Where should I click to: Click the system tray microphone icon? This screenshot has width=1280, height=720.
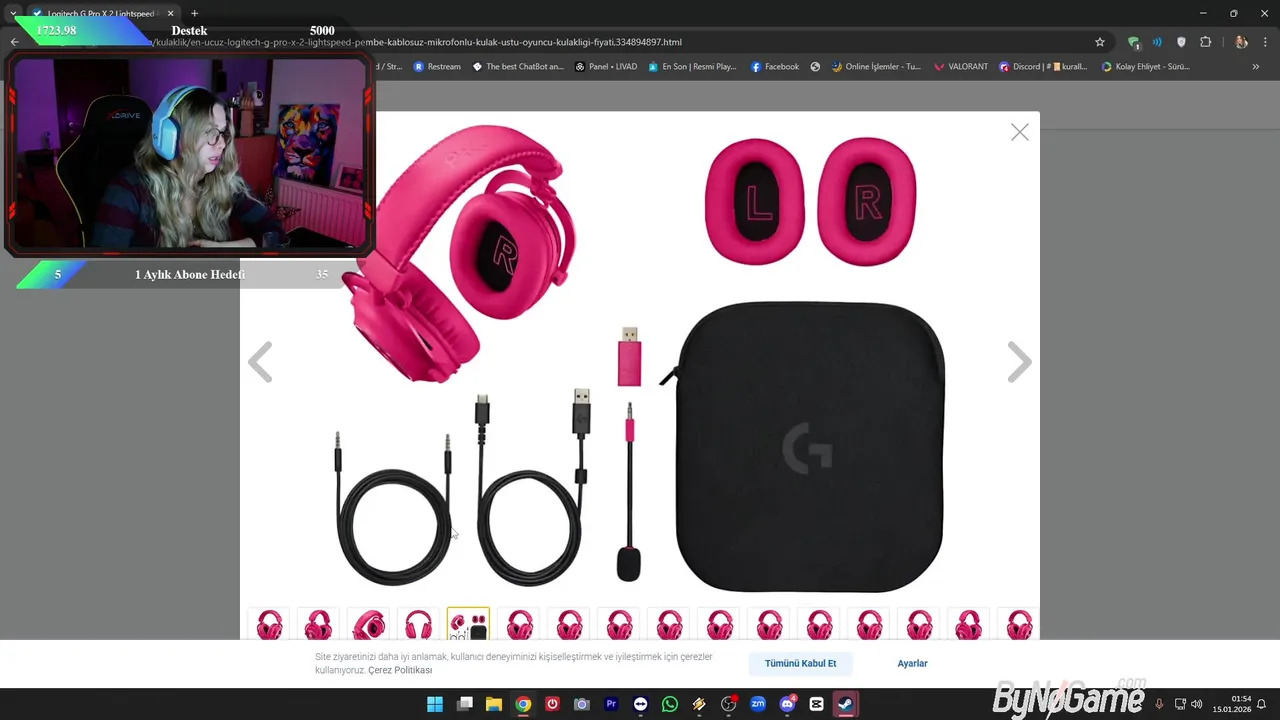1159,704
